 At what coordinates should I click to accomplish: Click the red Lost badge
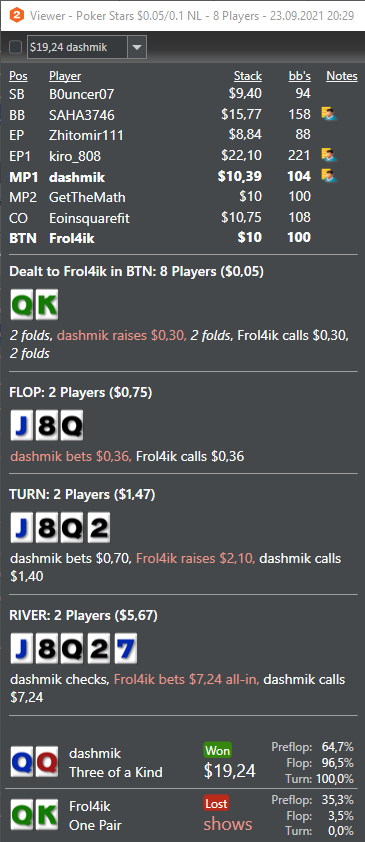tap(216, 803)
